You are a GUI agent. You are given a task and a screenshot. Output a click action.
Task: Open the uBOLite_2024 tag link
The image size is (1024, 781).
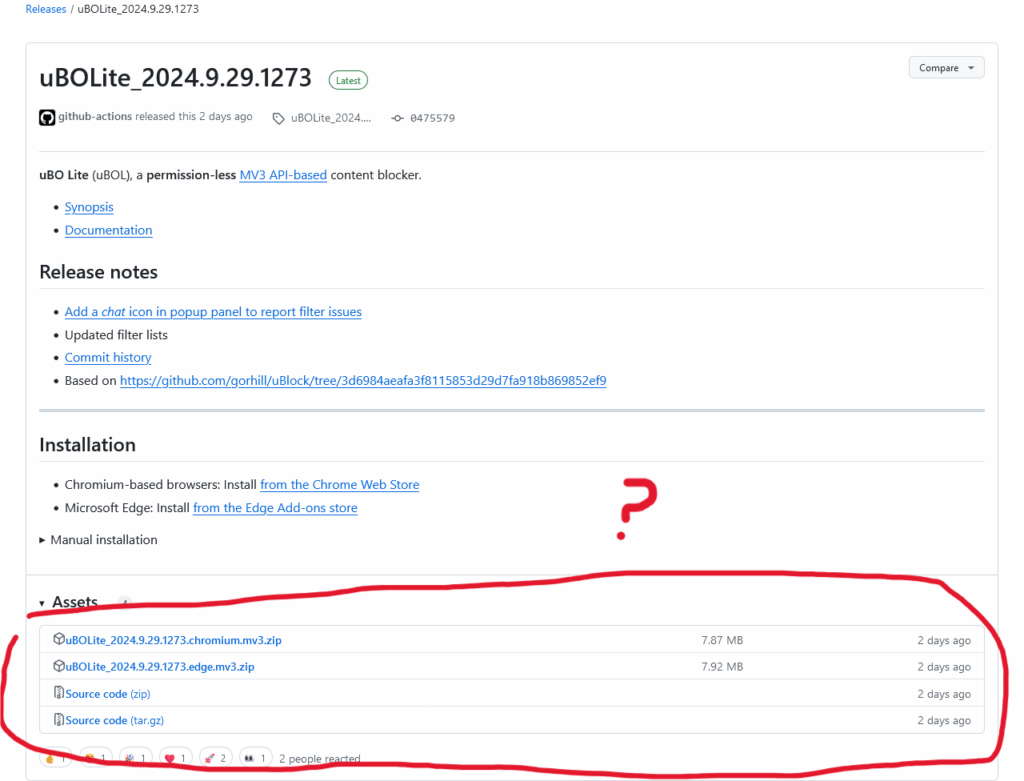331,118
